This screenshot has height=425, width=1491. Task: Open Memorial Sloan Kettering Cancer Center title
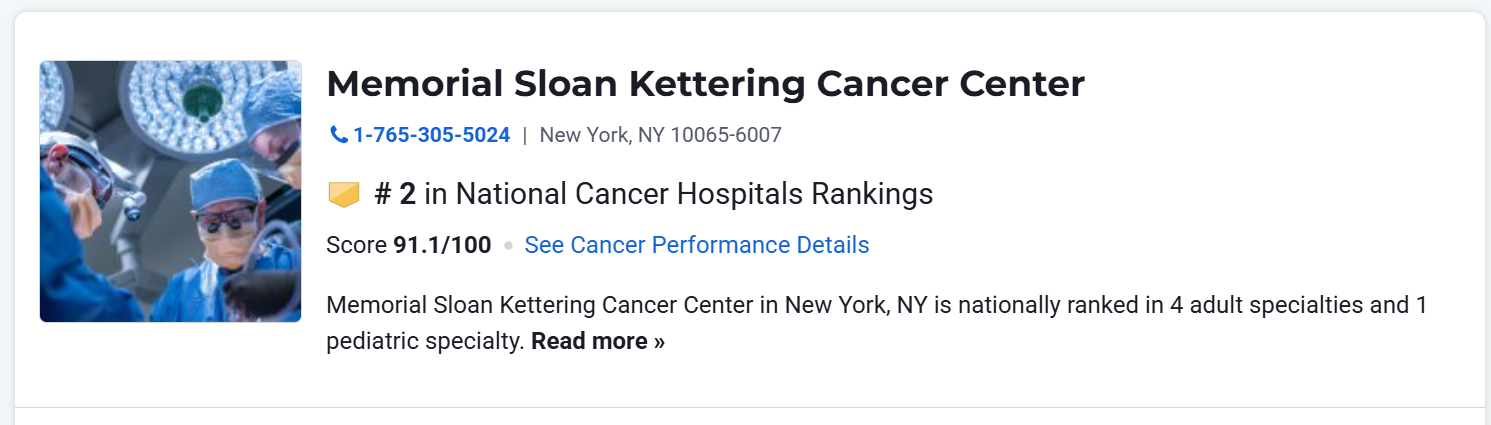pos(705,83)
